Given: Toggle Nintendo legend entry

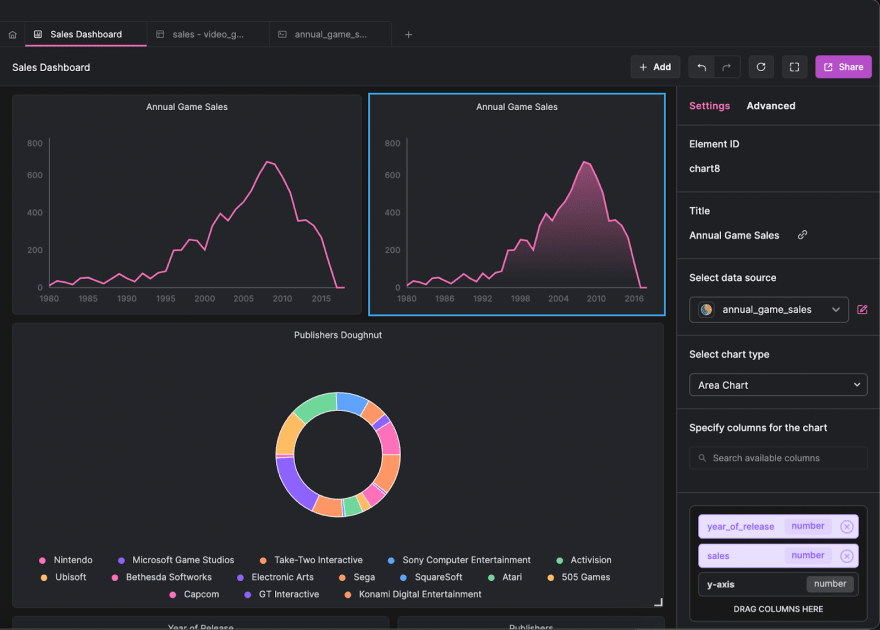Looking at the screenshot, I should [66, 560].
